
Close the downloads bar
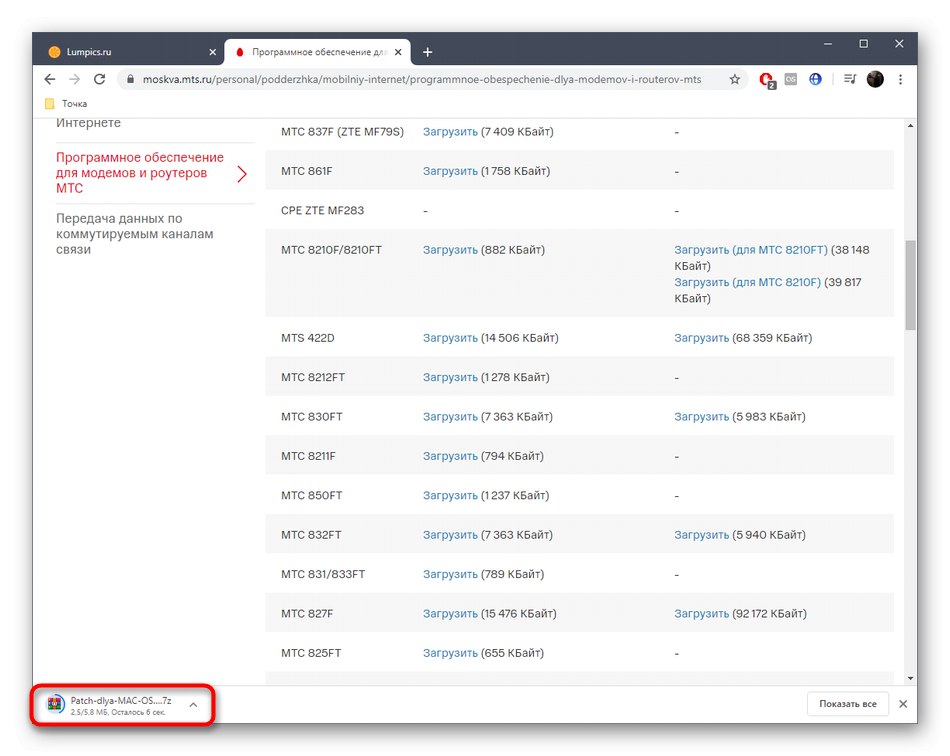(x=903, y=704)
